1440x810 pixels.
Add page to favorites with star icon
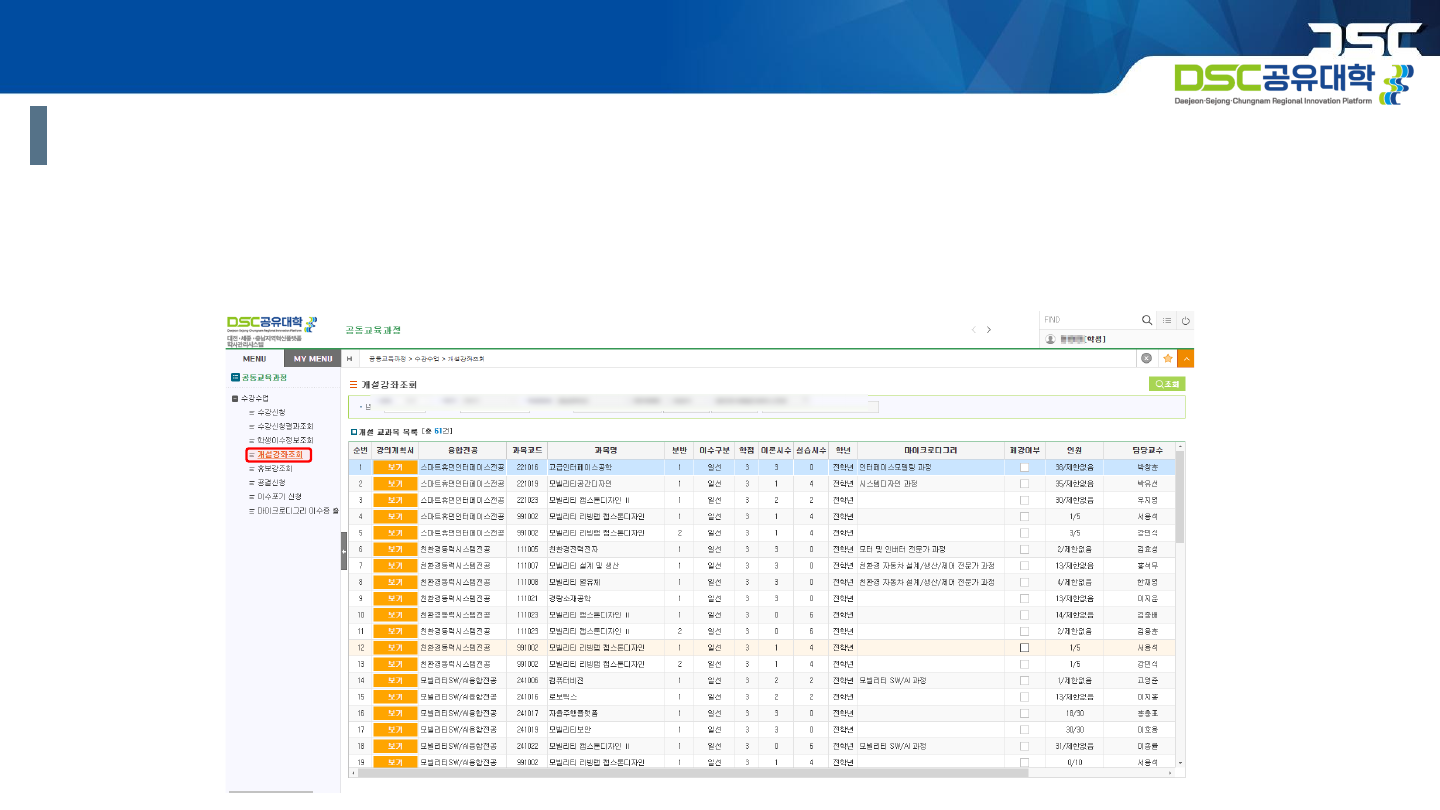(x=1166, y=358)
